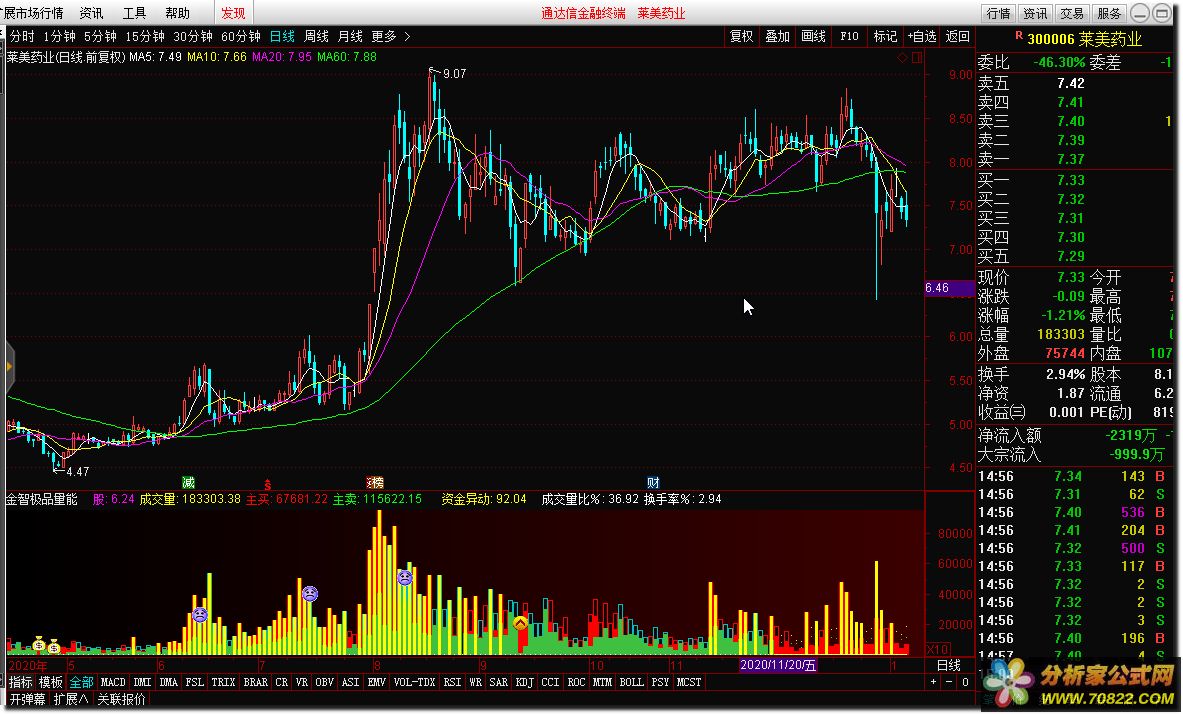Switch to 月线 monthly chart
1183x714 pixels.
(x=350, y=36)
